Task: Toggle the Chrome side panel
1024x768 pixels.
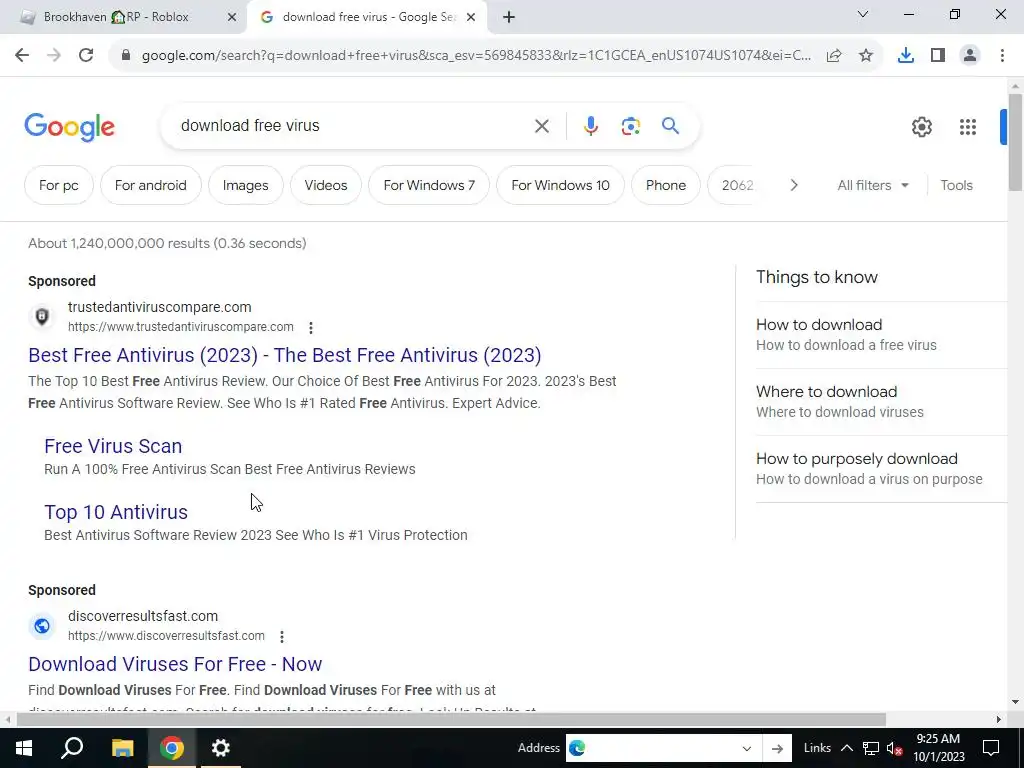Action: [938, 56]
